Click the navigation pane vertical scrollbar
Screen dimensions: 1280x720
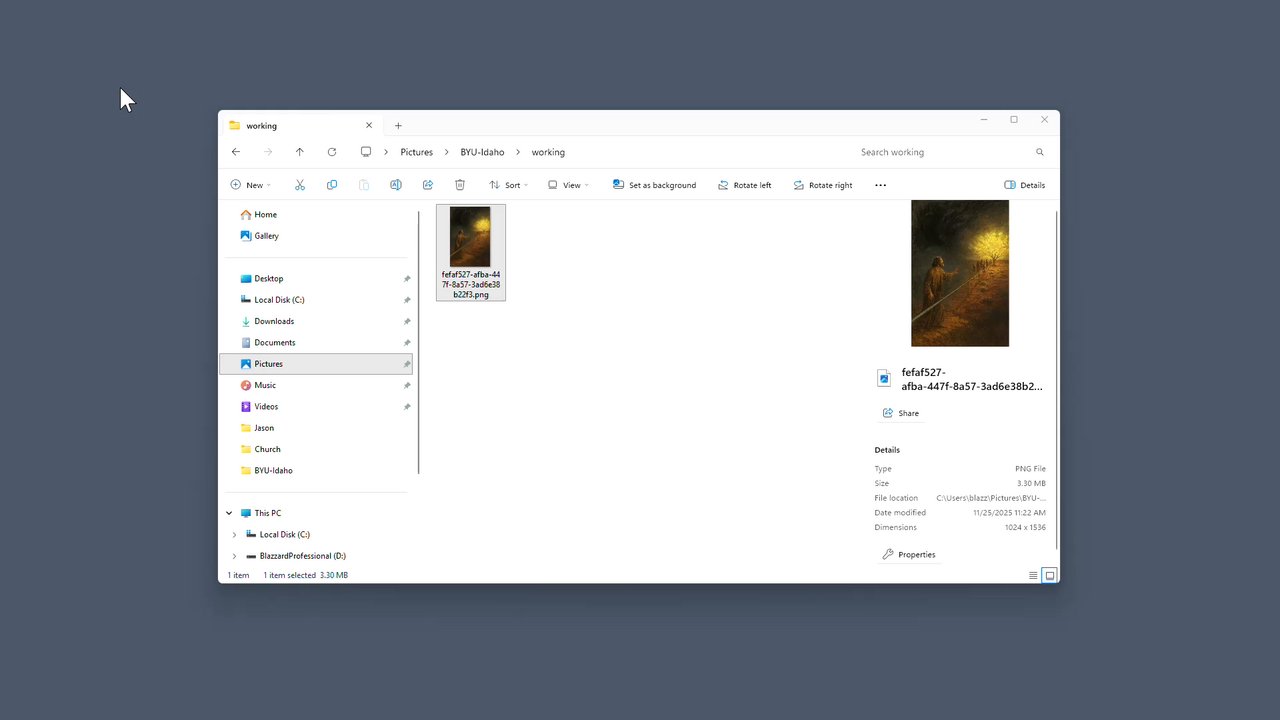[x=419, y=340]
